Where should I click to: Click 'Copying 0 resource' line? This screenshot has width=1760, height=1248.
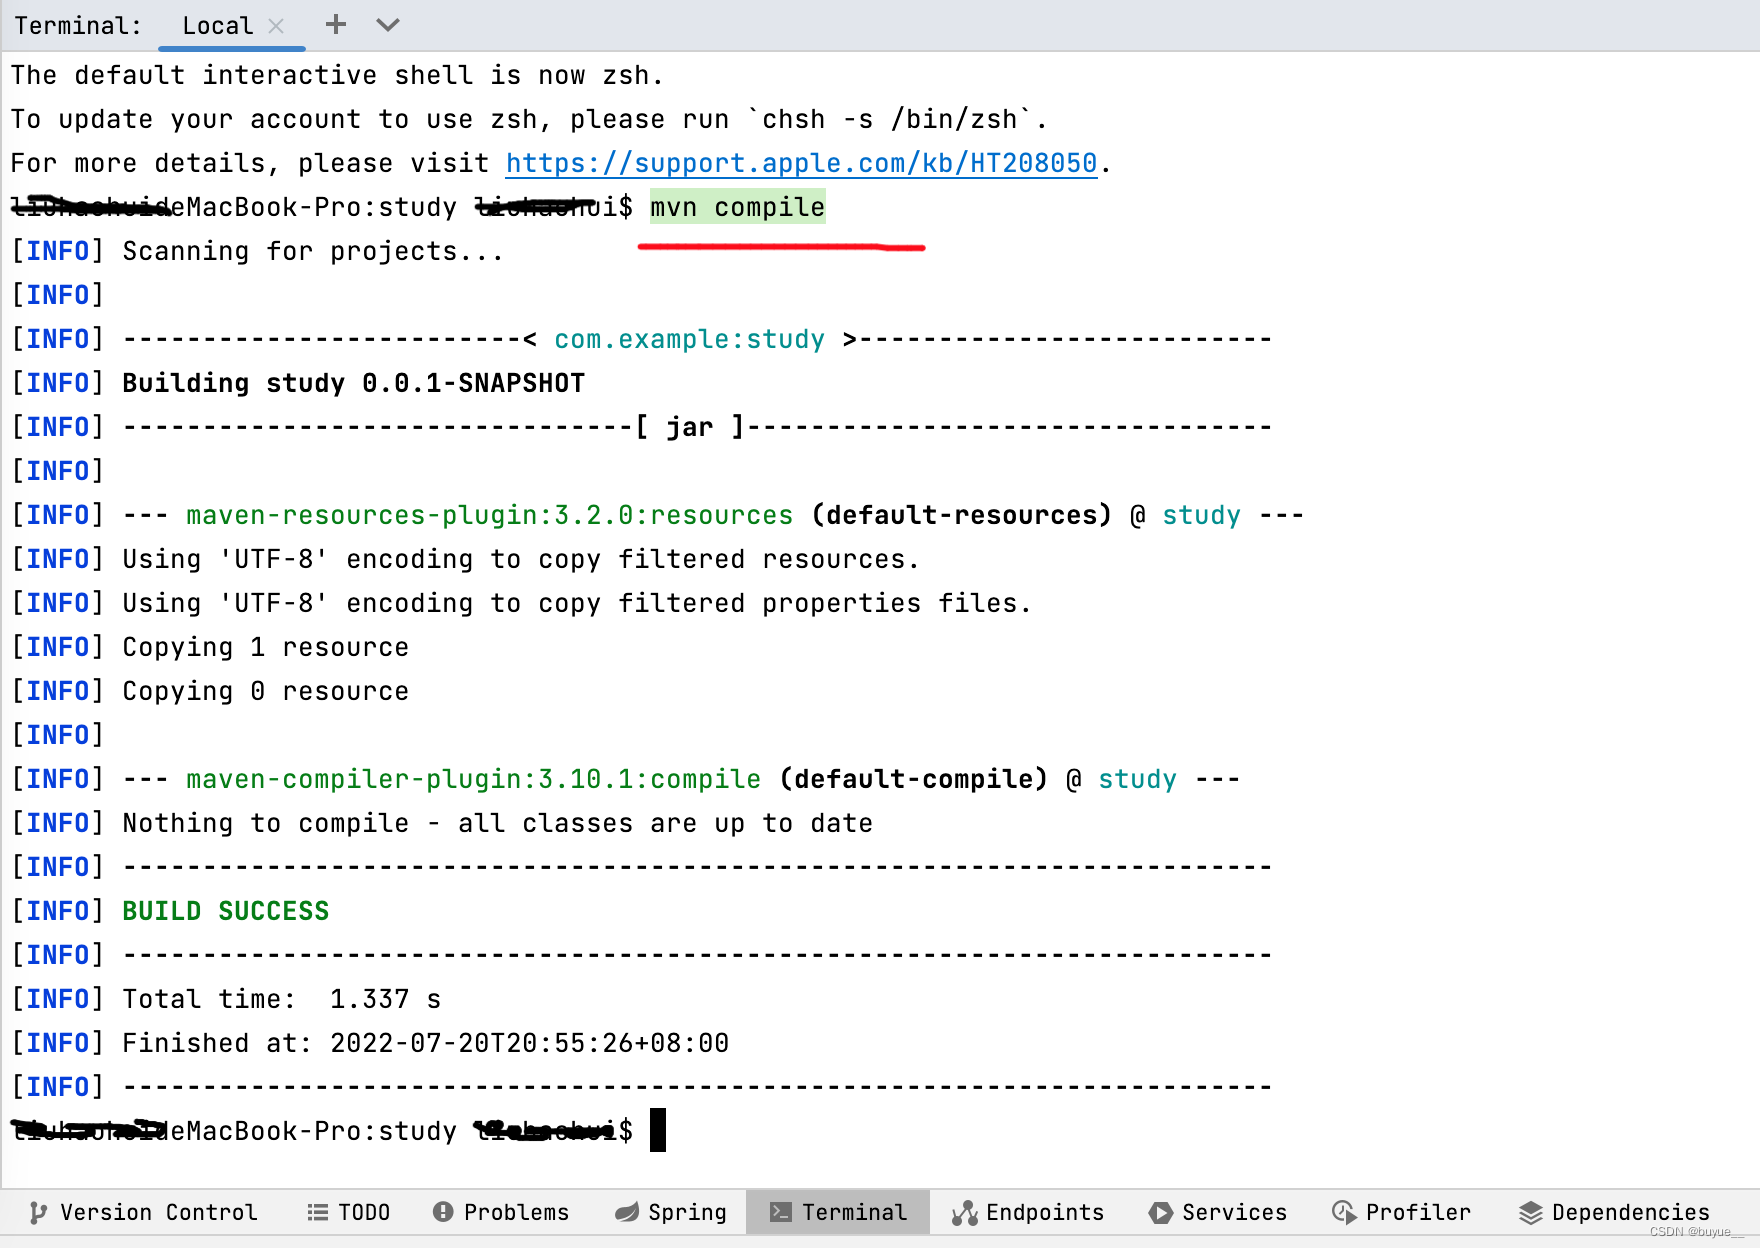pos(266,691)
